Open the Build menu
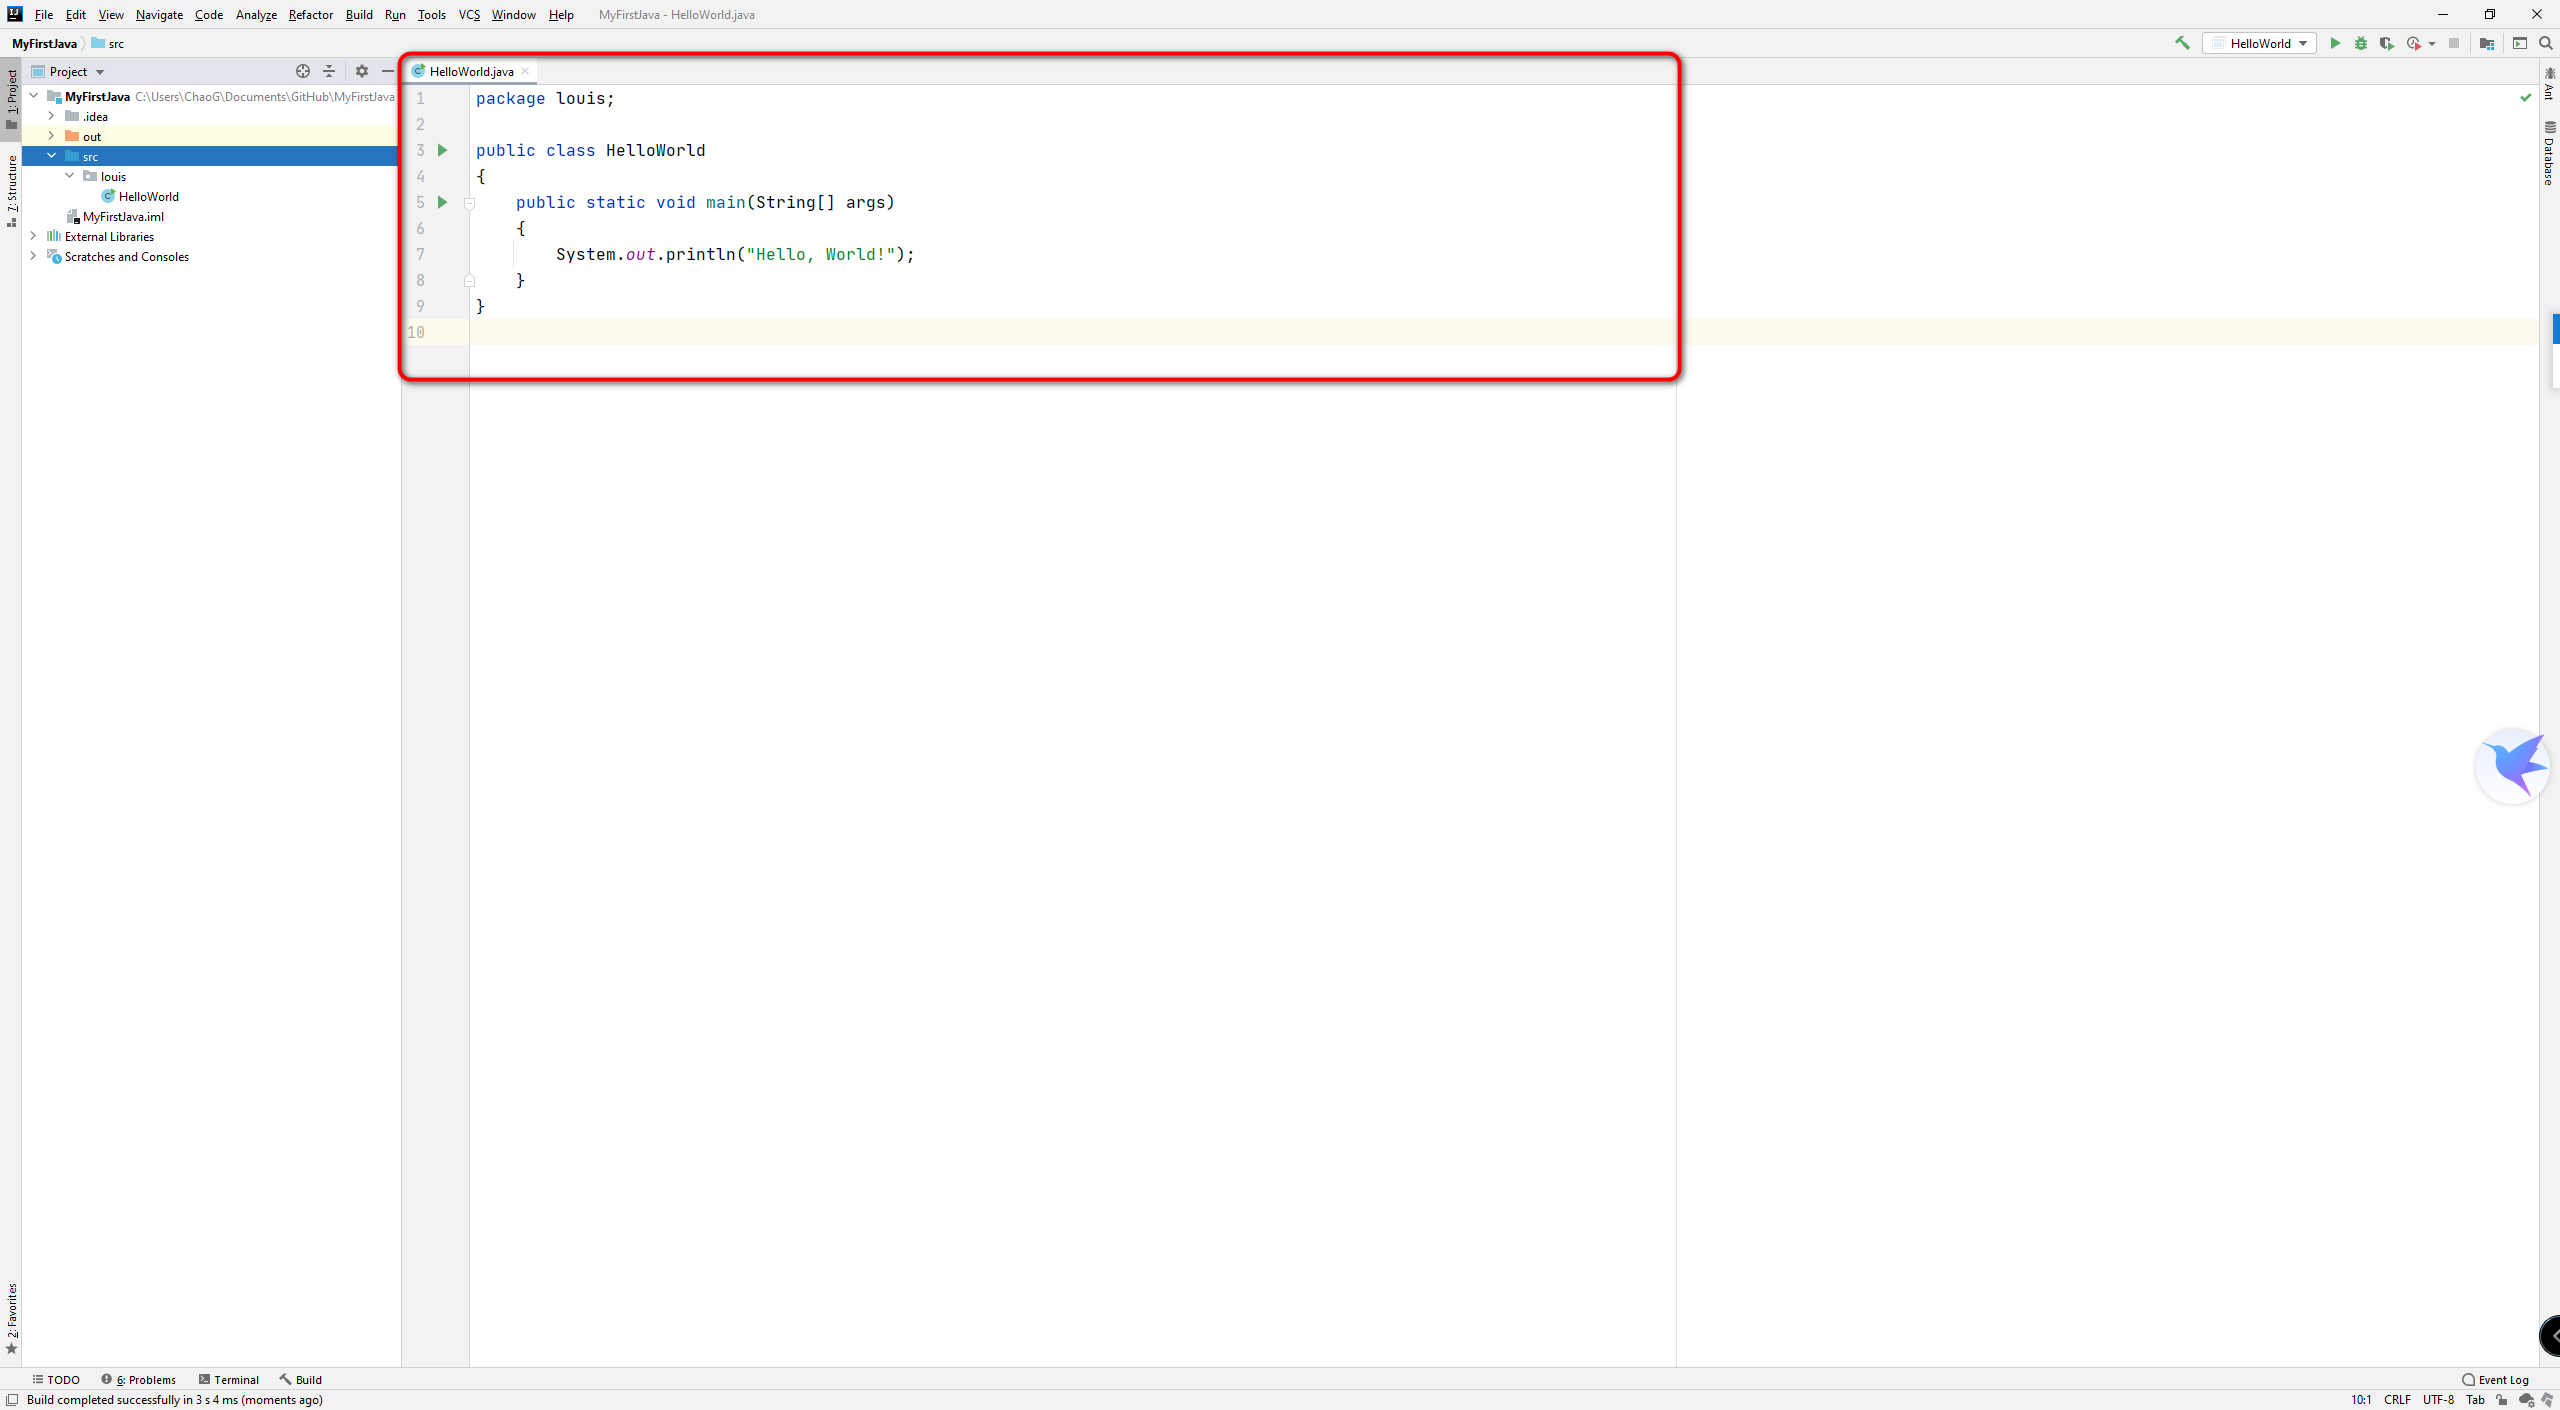The height and width of the screenshot is (1410, 2560). (359, 14)
